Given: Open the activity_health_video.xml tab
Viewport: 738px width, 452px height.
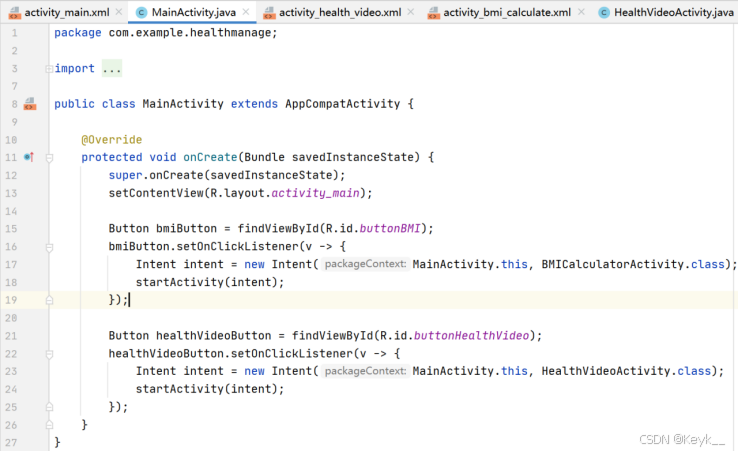Looking at the screenshot, I should [x=339, y=12].
